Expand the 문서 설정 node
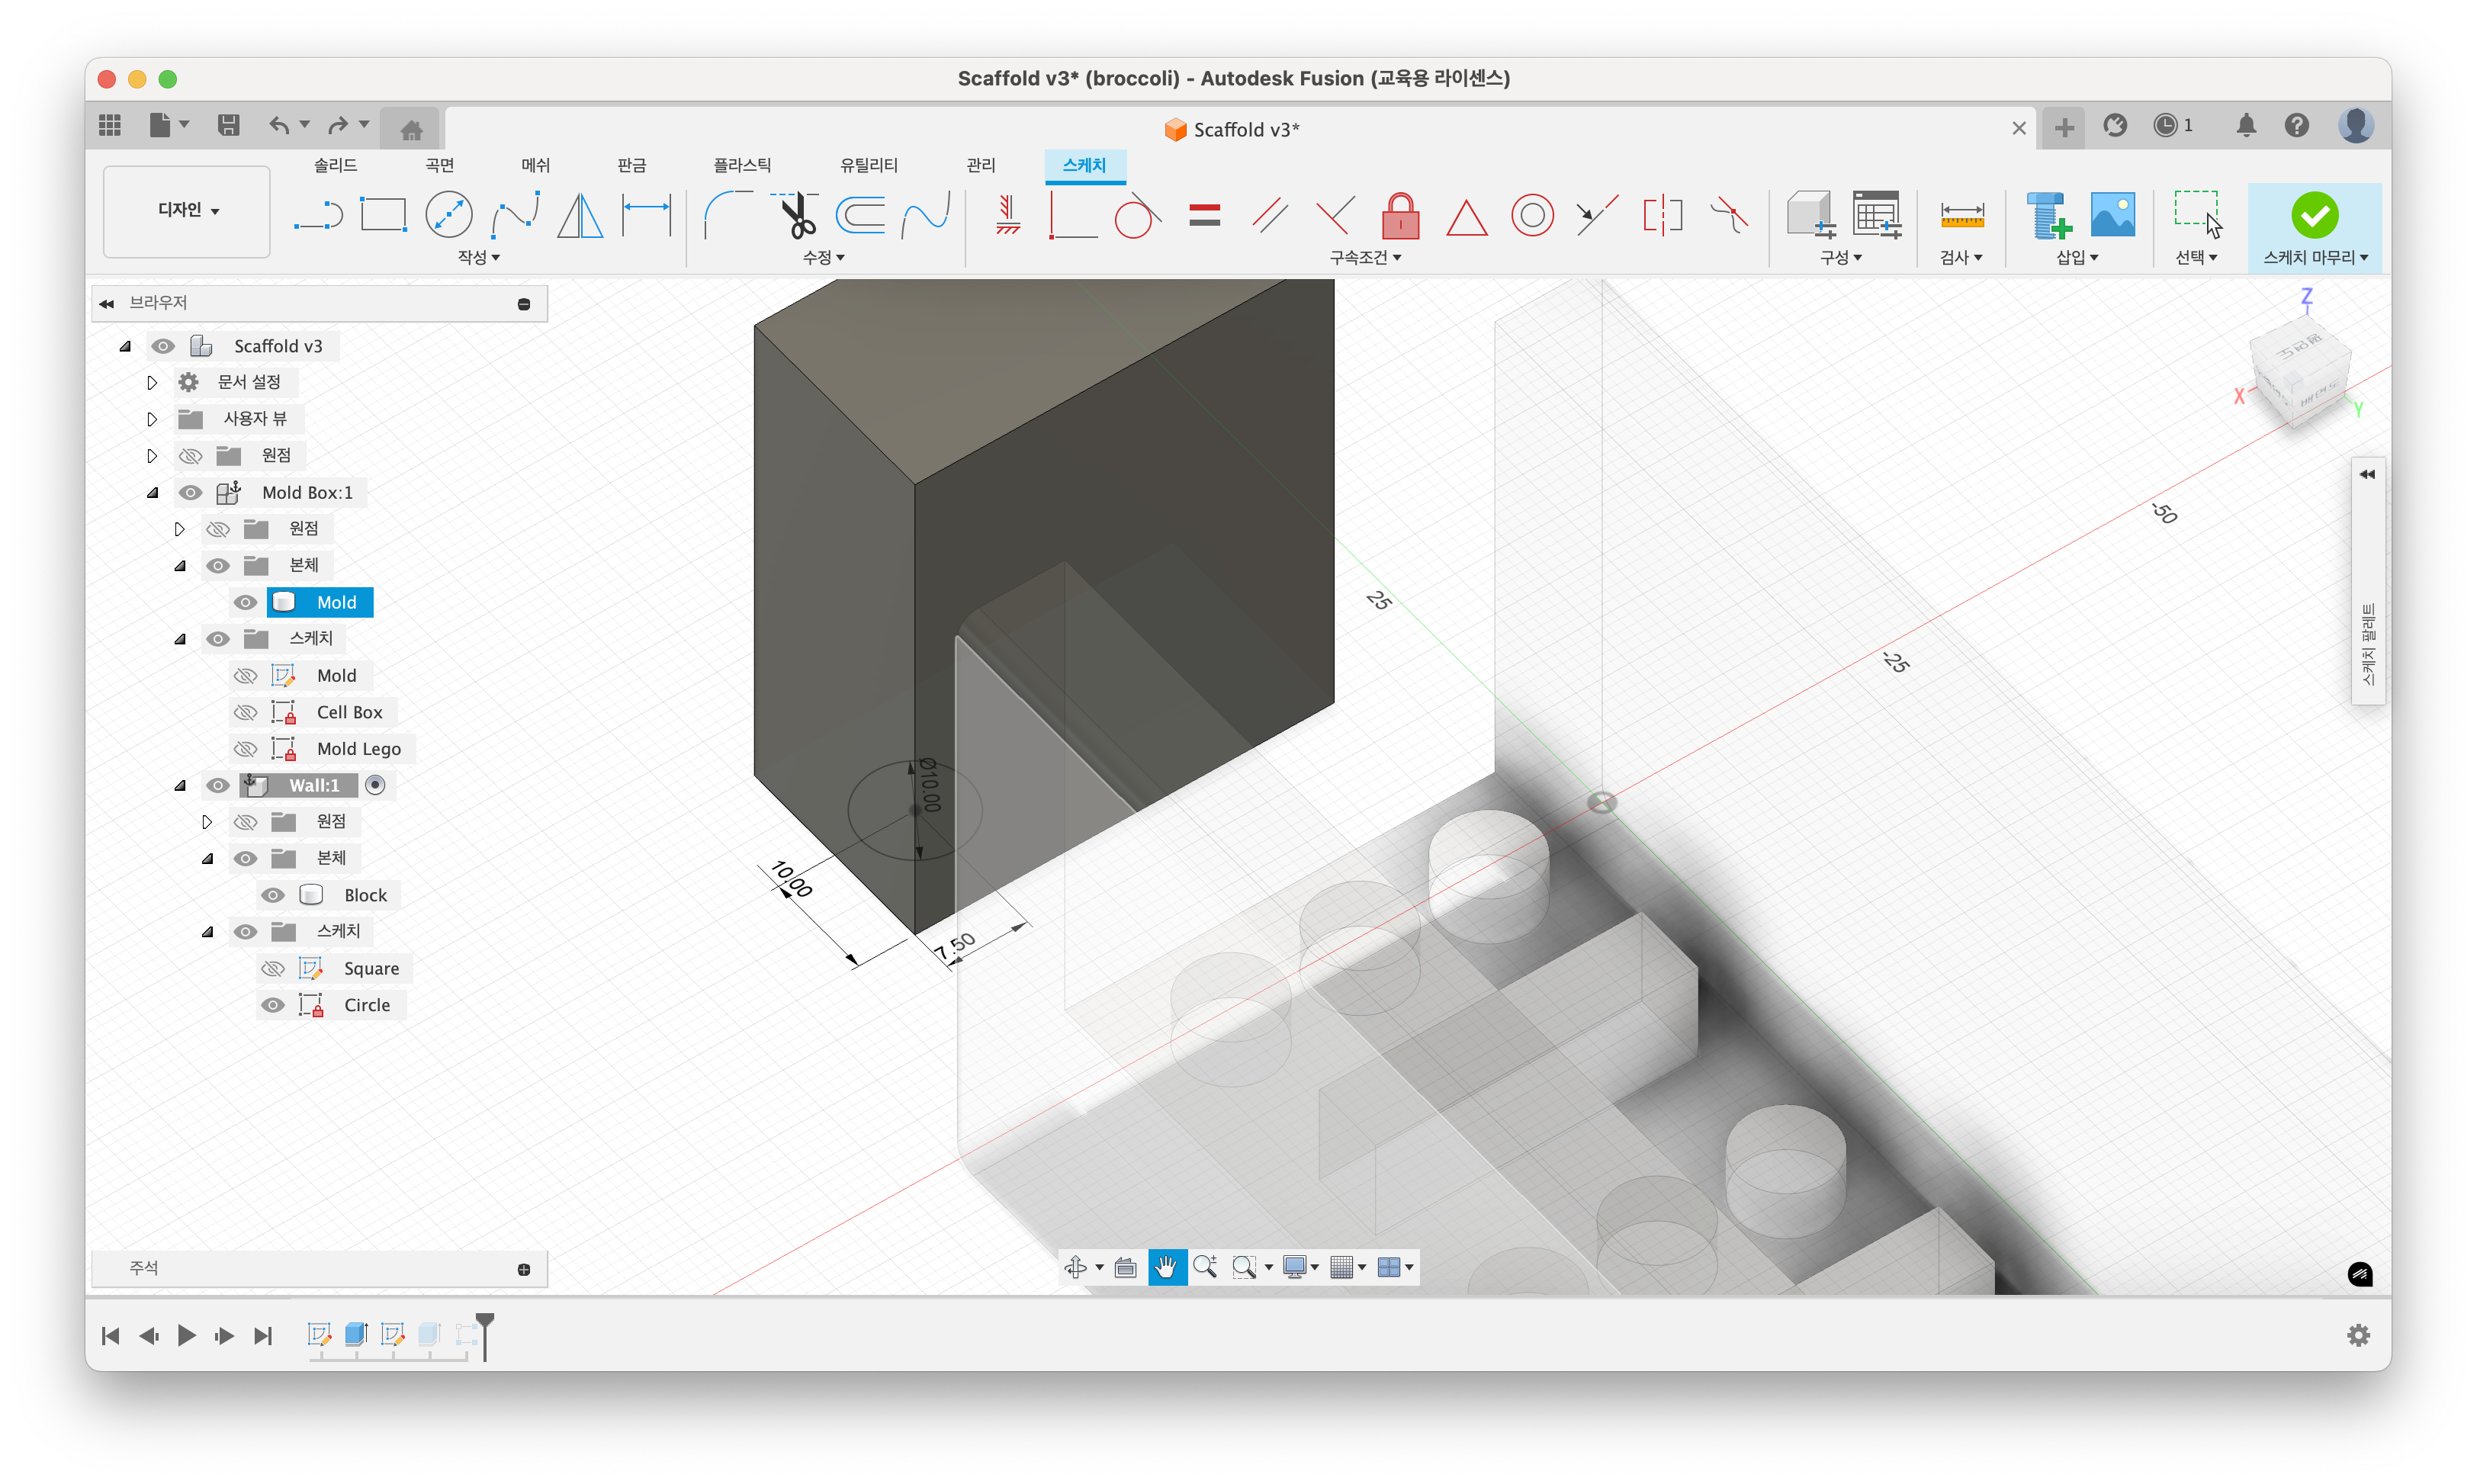The width and height of the screenshot is (2477, 1484). click(152, 382)
